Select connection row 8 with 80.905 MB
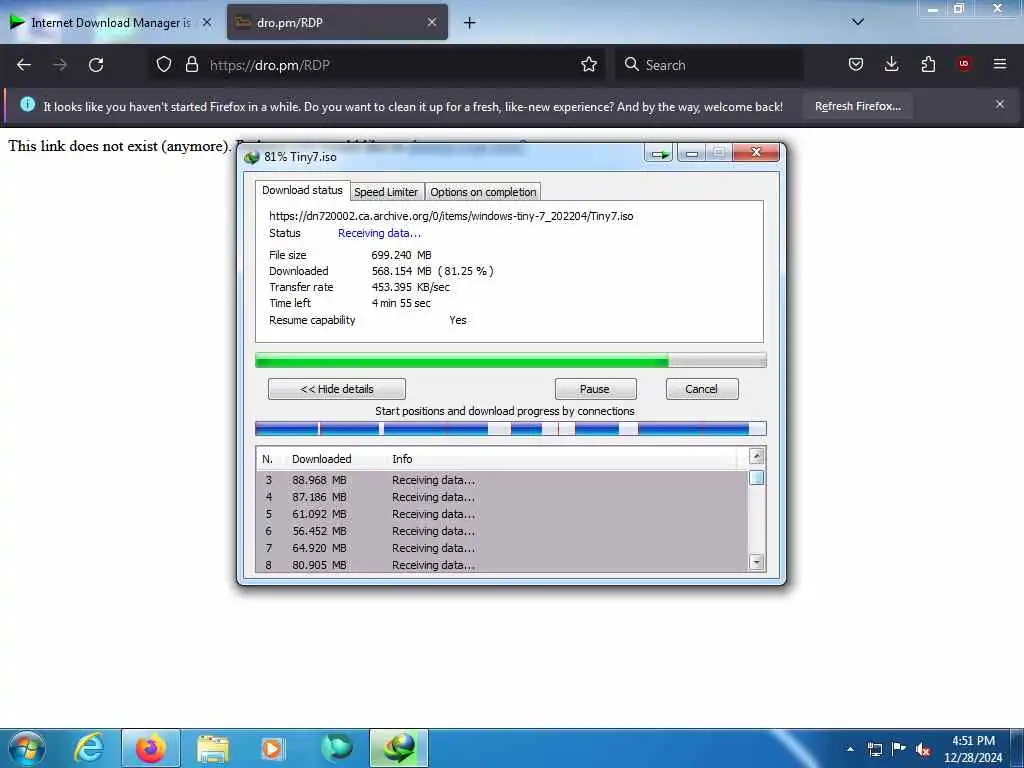This screenshot has height=768, width=1024. click(502, 565)
